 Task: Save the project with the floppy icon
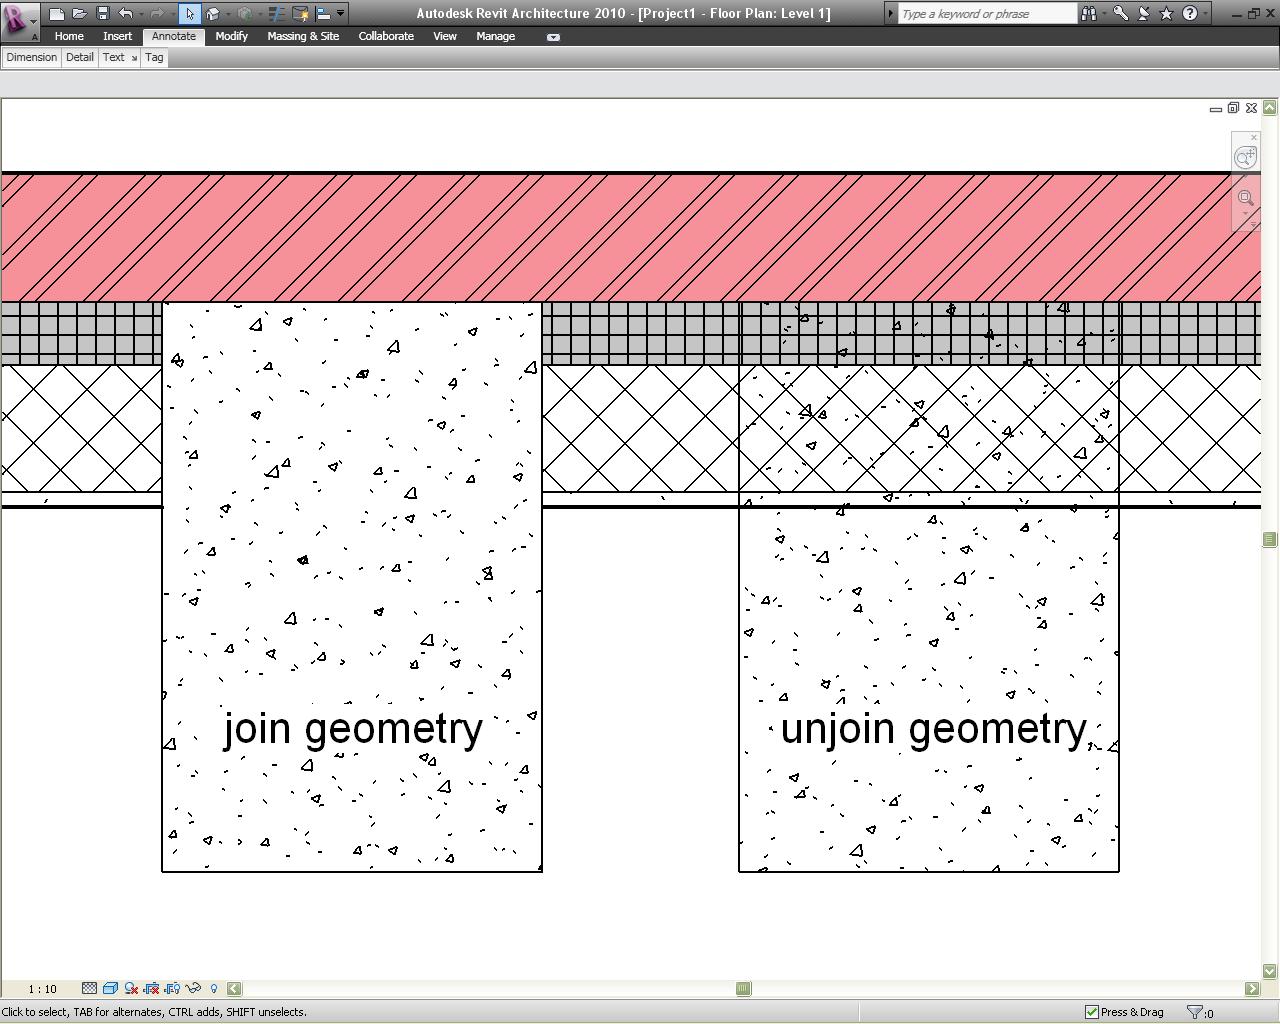coord(102,13)
